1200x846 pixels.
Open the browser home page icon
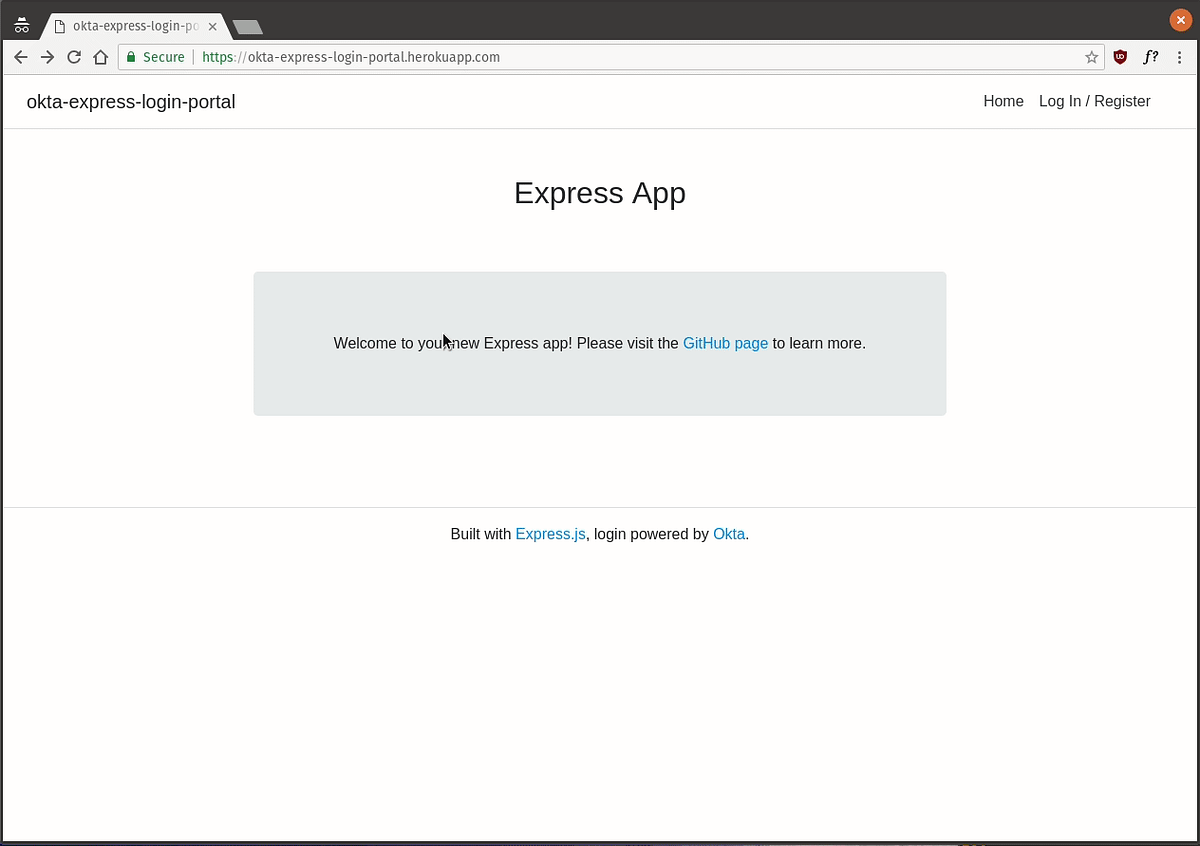coord(100,57)
